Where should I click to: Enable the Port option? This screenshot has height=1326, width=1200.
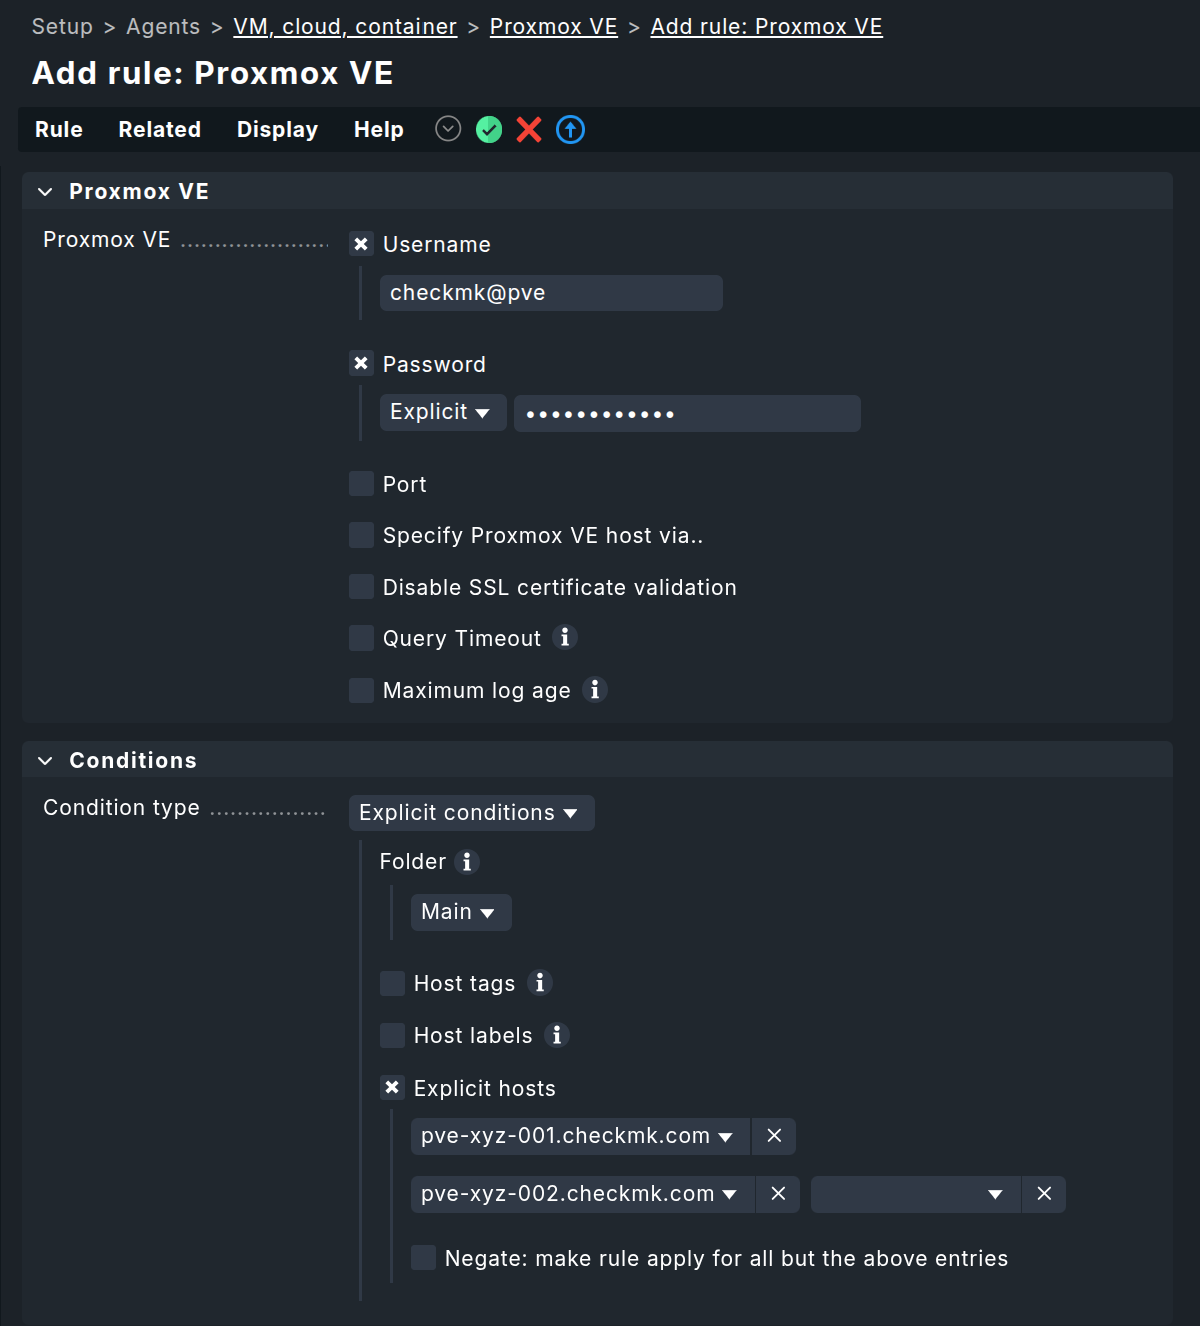click(361, 483)
